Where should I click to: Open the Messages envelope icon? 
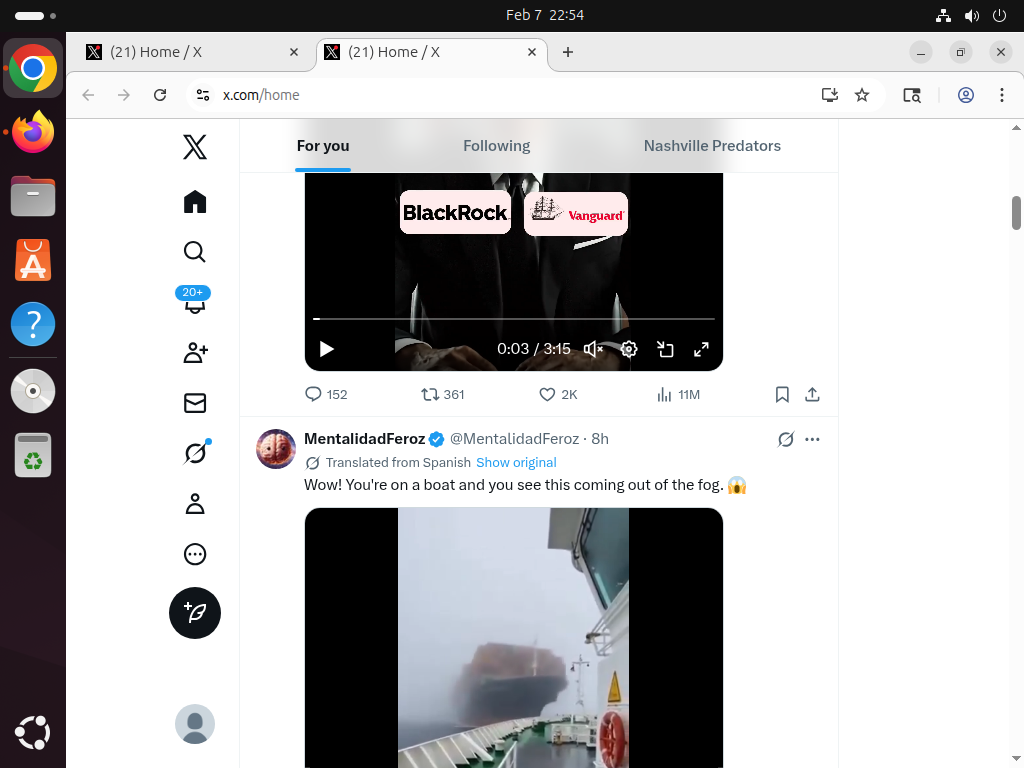pos(195,403)
